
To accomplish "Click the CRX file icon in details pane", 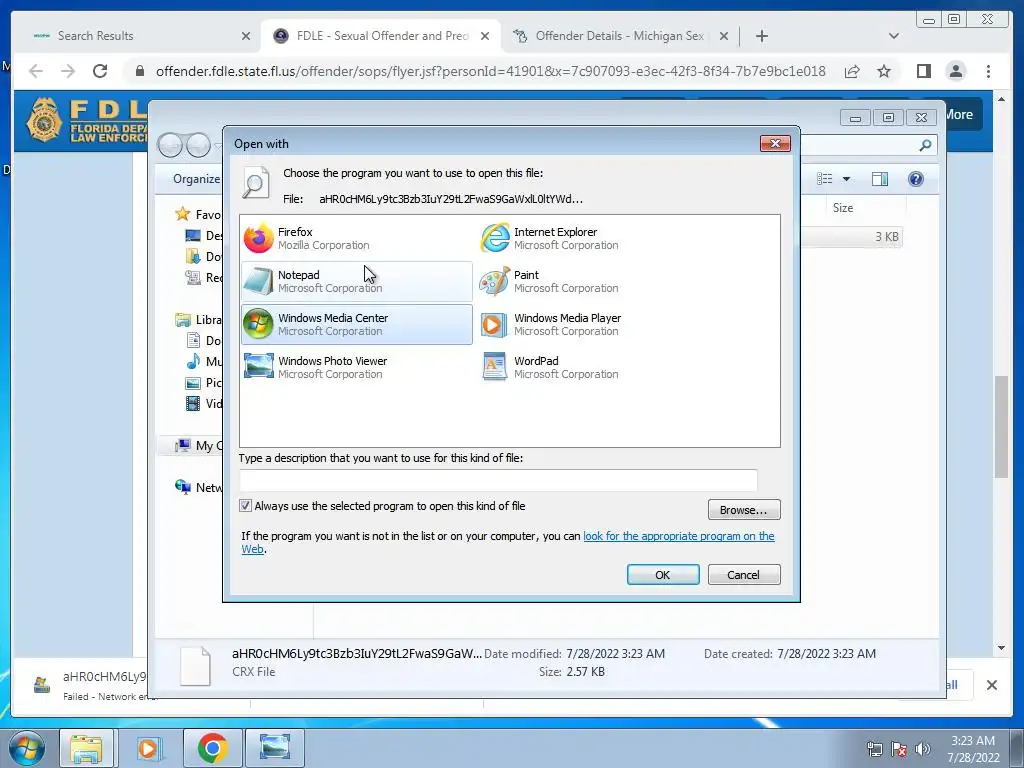I will tap(195, 666).
